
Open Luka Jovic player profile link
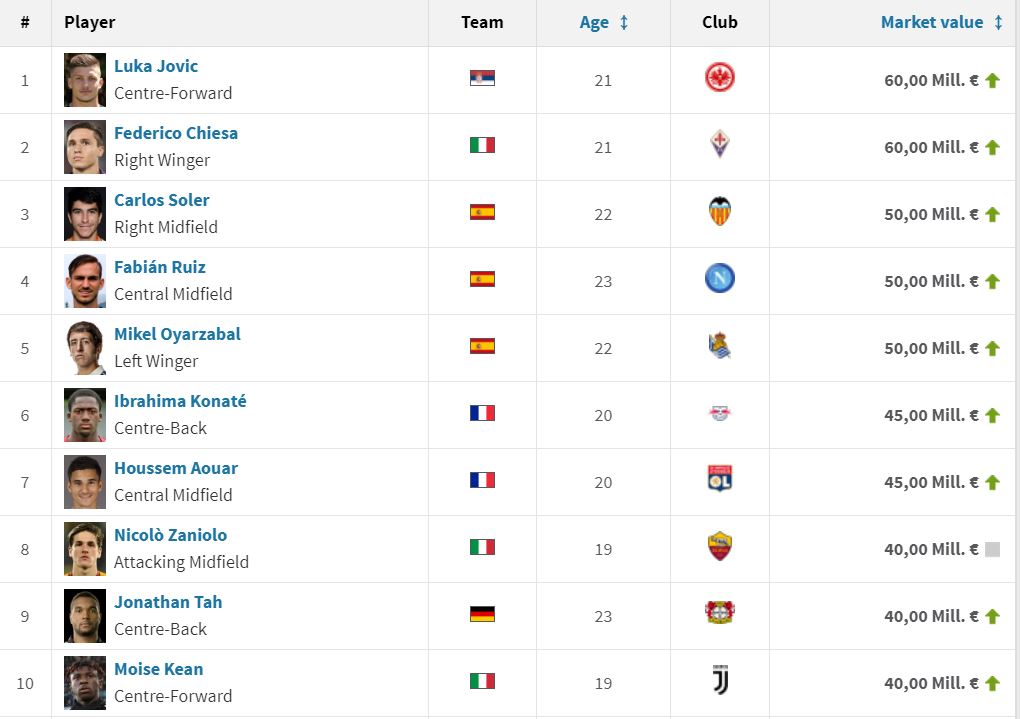pos(156,66)
